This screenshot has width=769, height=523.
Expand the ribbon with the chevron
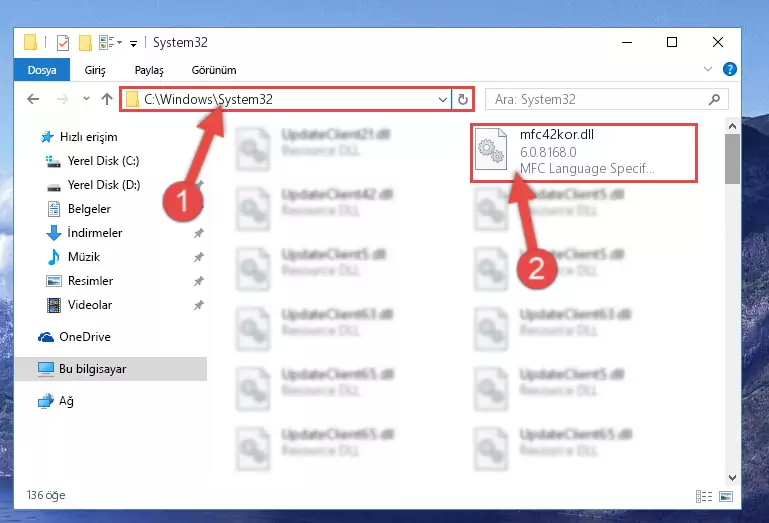[707, 69]
